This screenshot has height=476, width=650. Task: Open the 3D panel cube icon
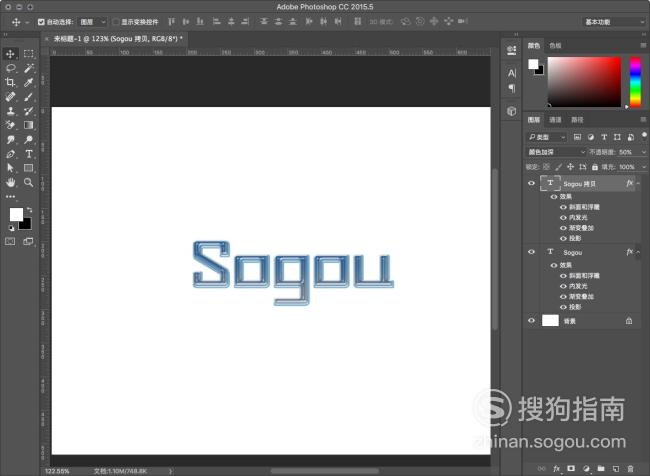[x=512, y=111]
